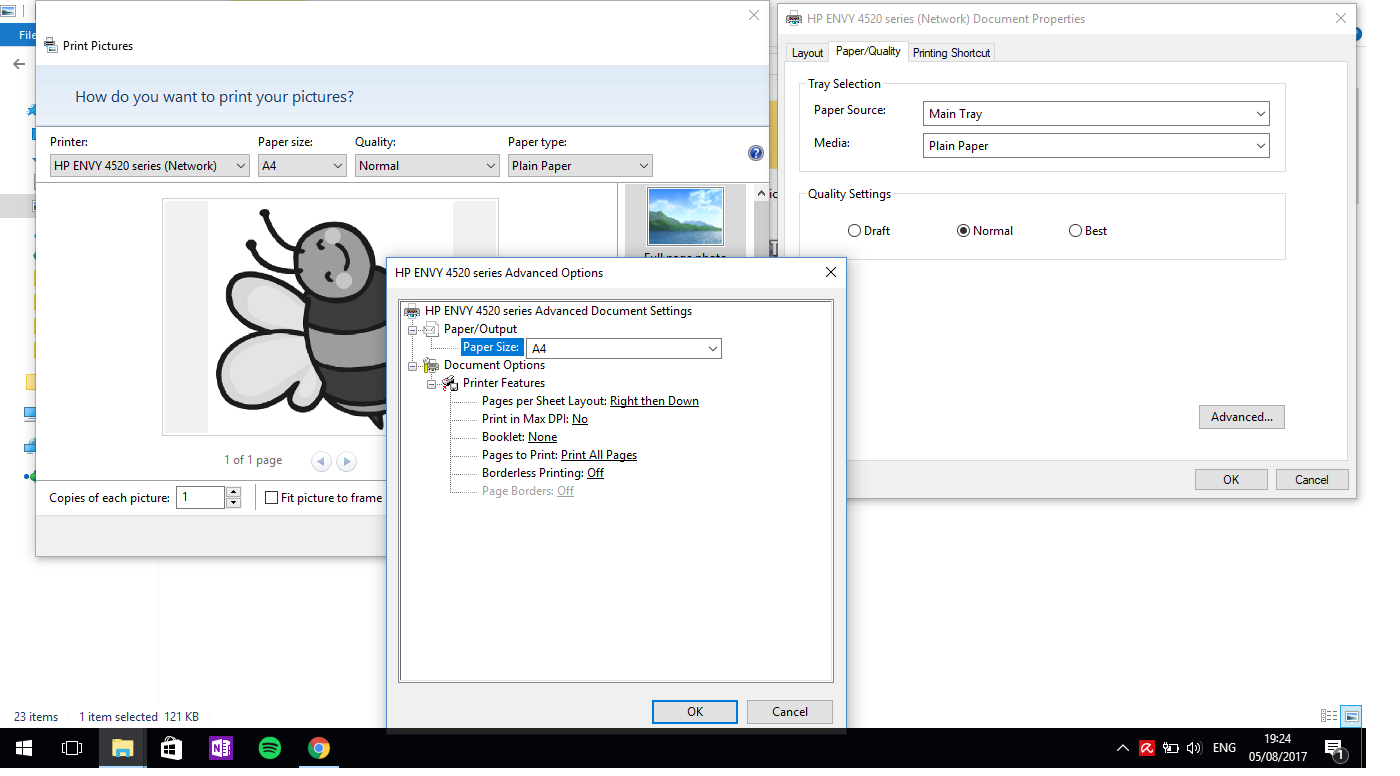This screenshot has width=1400, height=776.
Task: Select Draft quality radio button
Action: [x=854, y=231]
